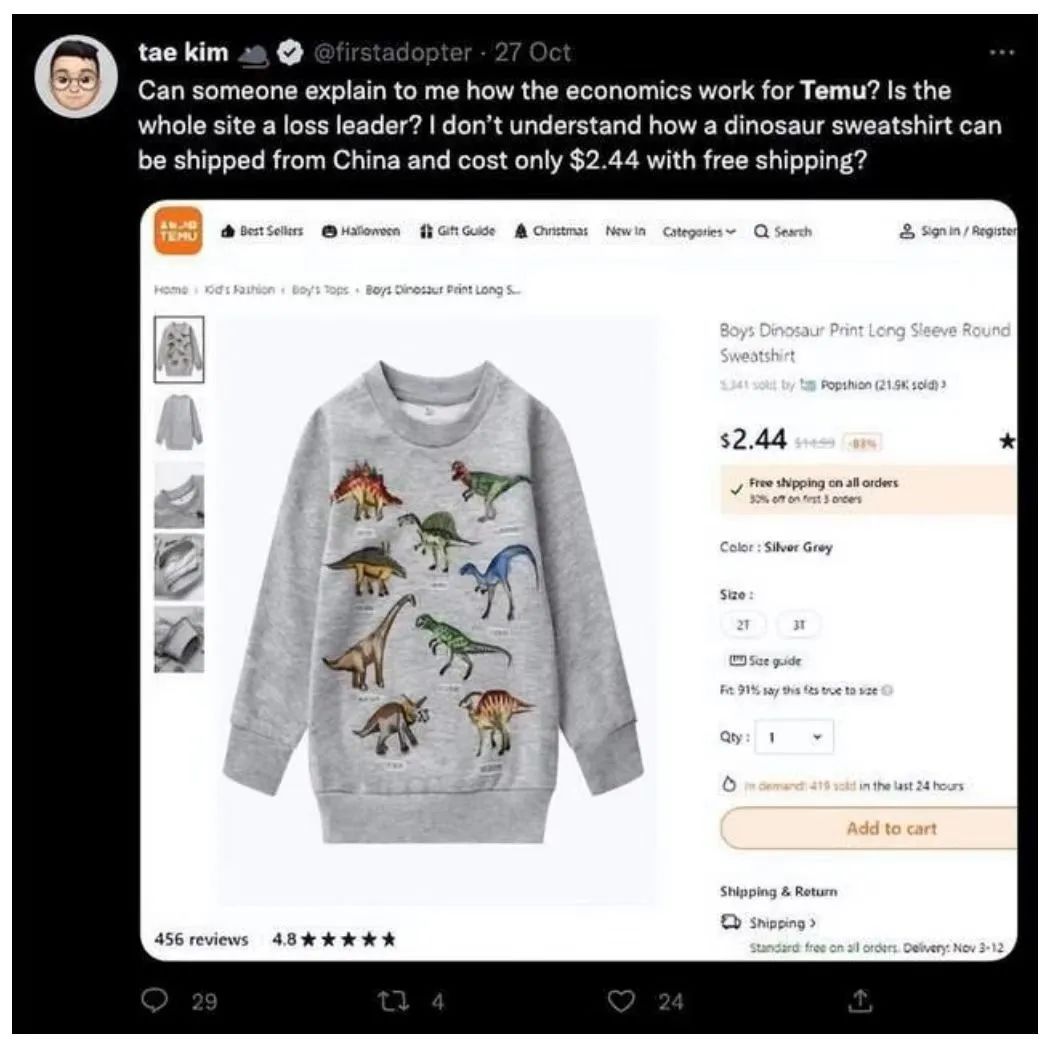Select size 2T option
The height and width of the screenshot is (1053, 1060).
pos(743,624)
